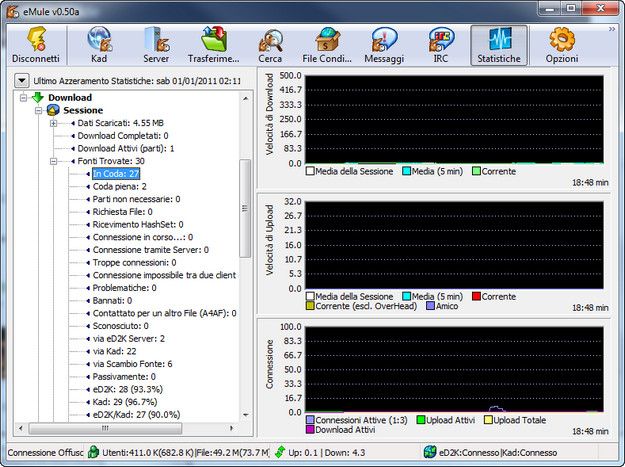
Task: Select 'Sconosciuto: 0' row
Action: [x=120, y=326]
